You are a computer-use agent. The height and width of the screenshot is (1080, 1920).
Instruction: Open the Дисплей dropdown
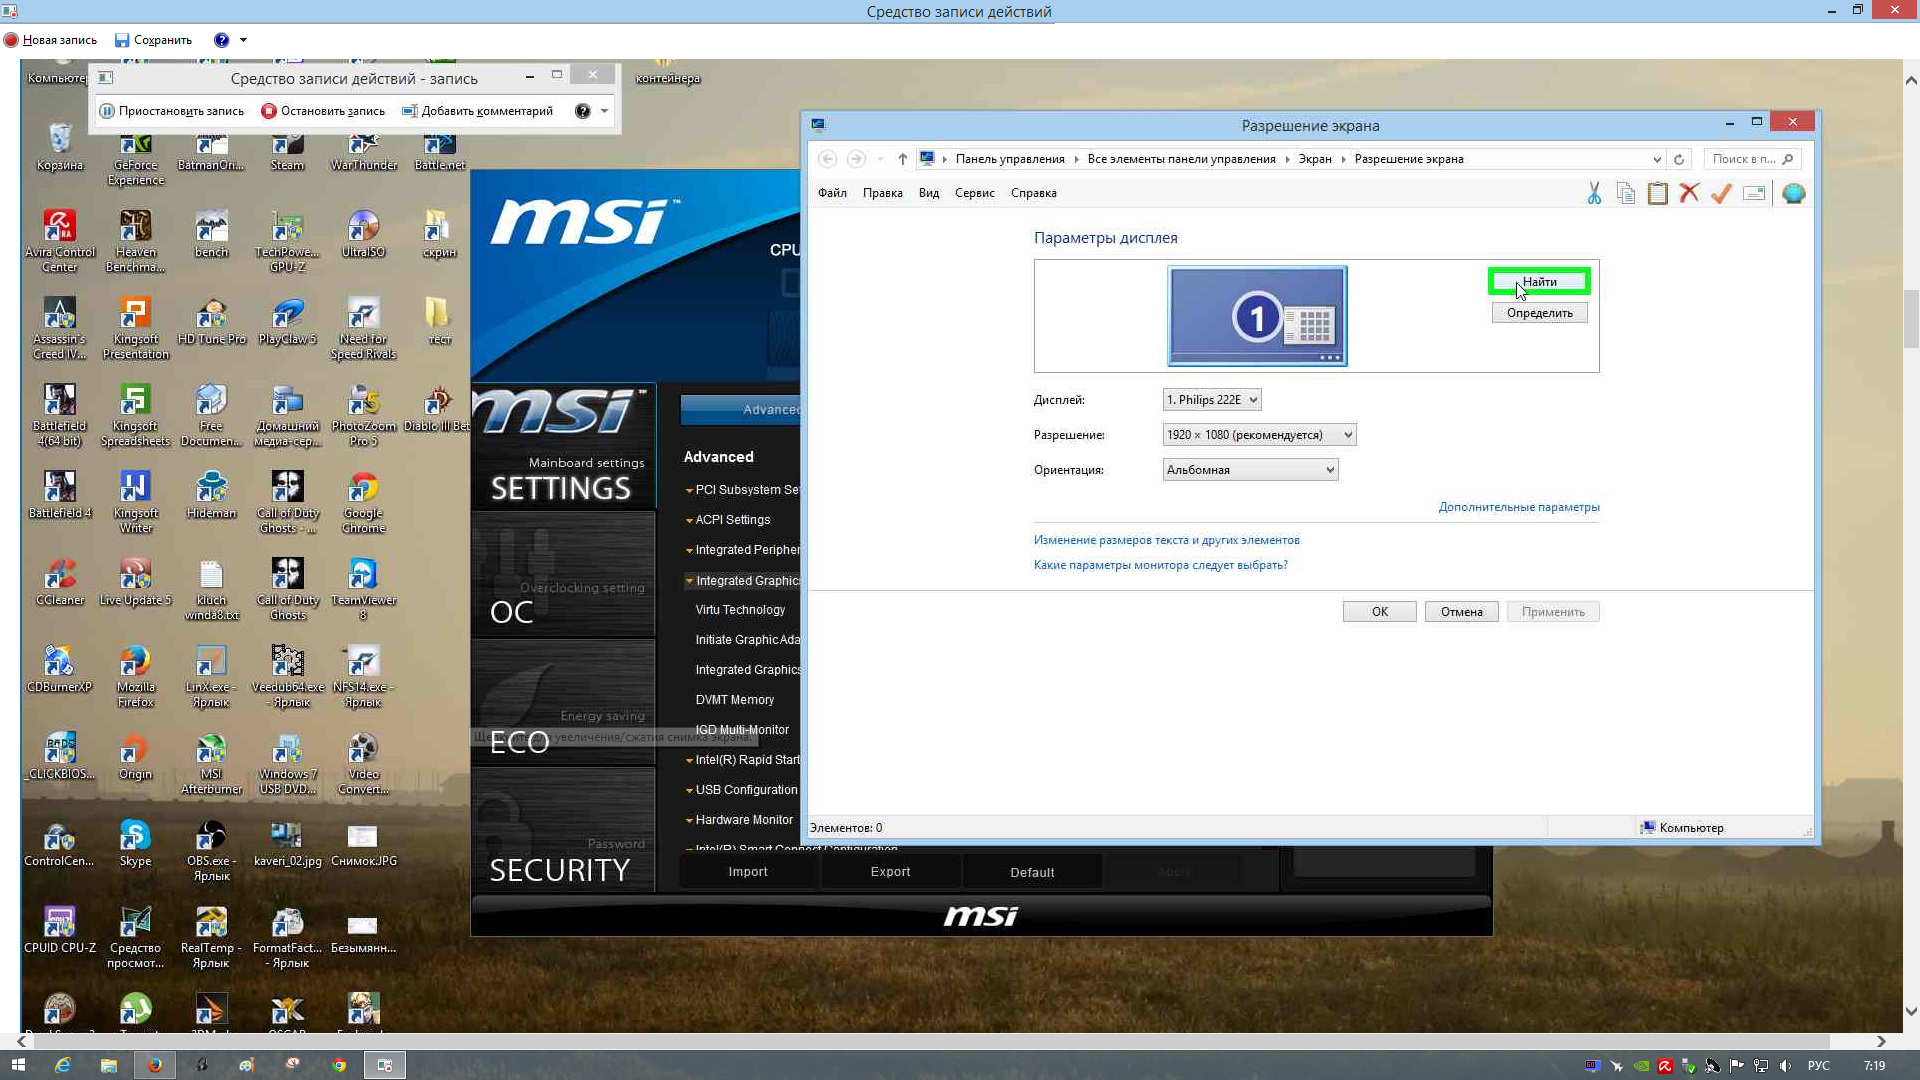[1211, 400]
